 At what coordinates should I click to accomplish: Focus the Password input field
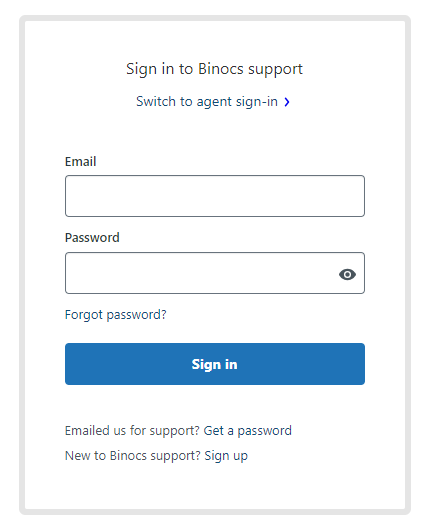tap(215, 273)
